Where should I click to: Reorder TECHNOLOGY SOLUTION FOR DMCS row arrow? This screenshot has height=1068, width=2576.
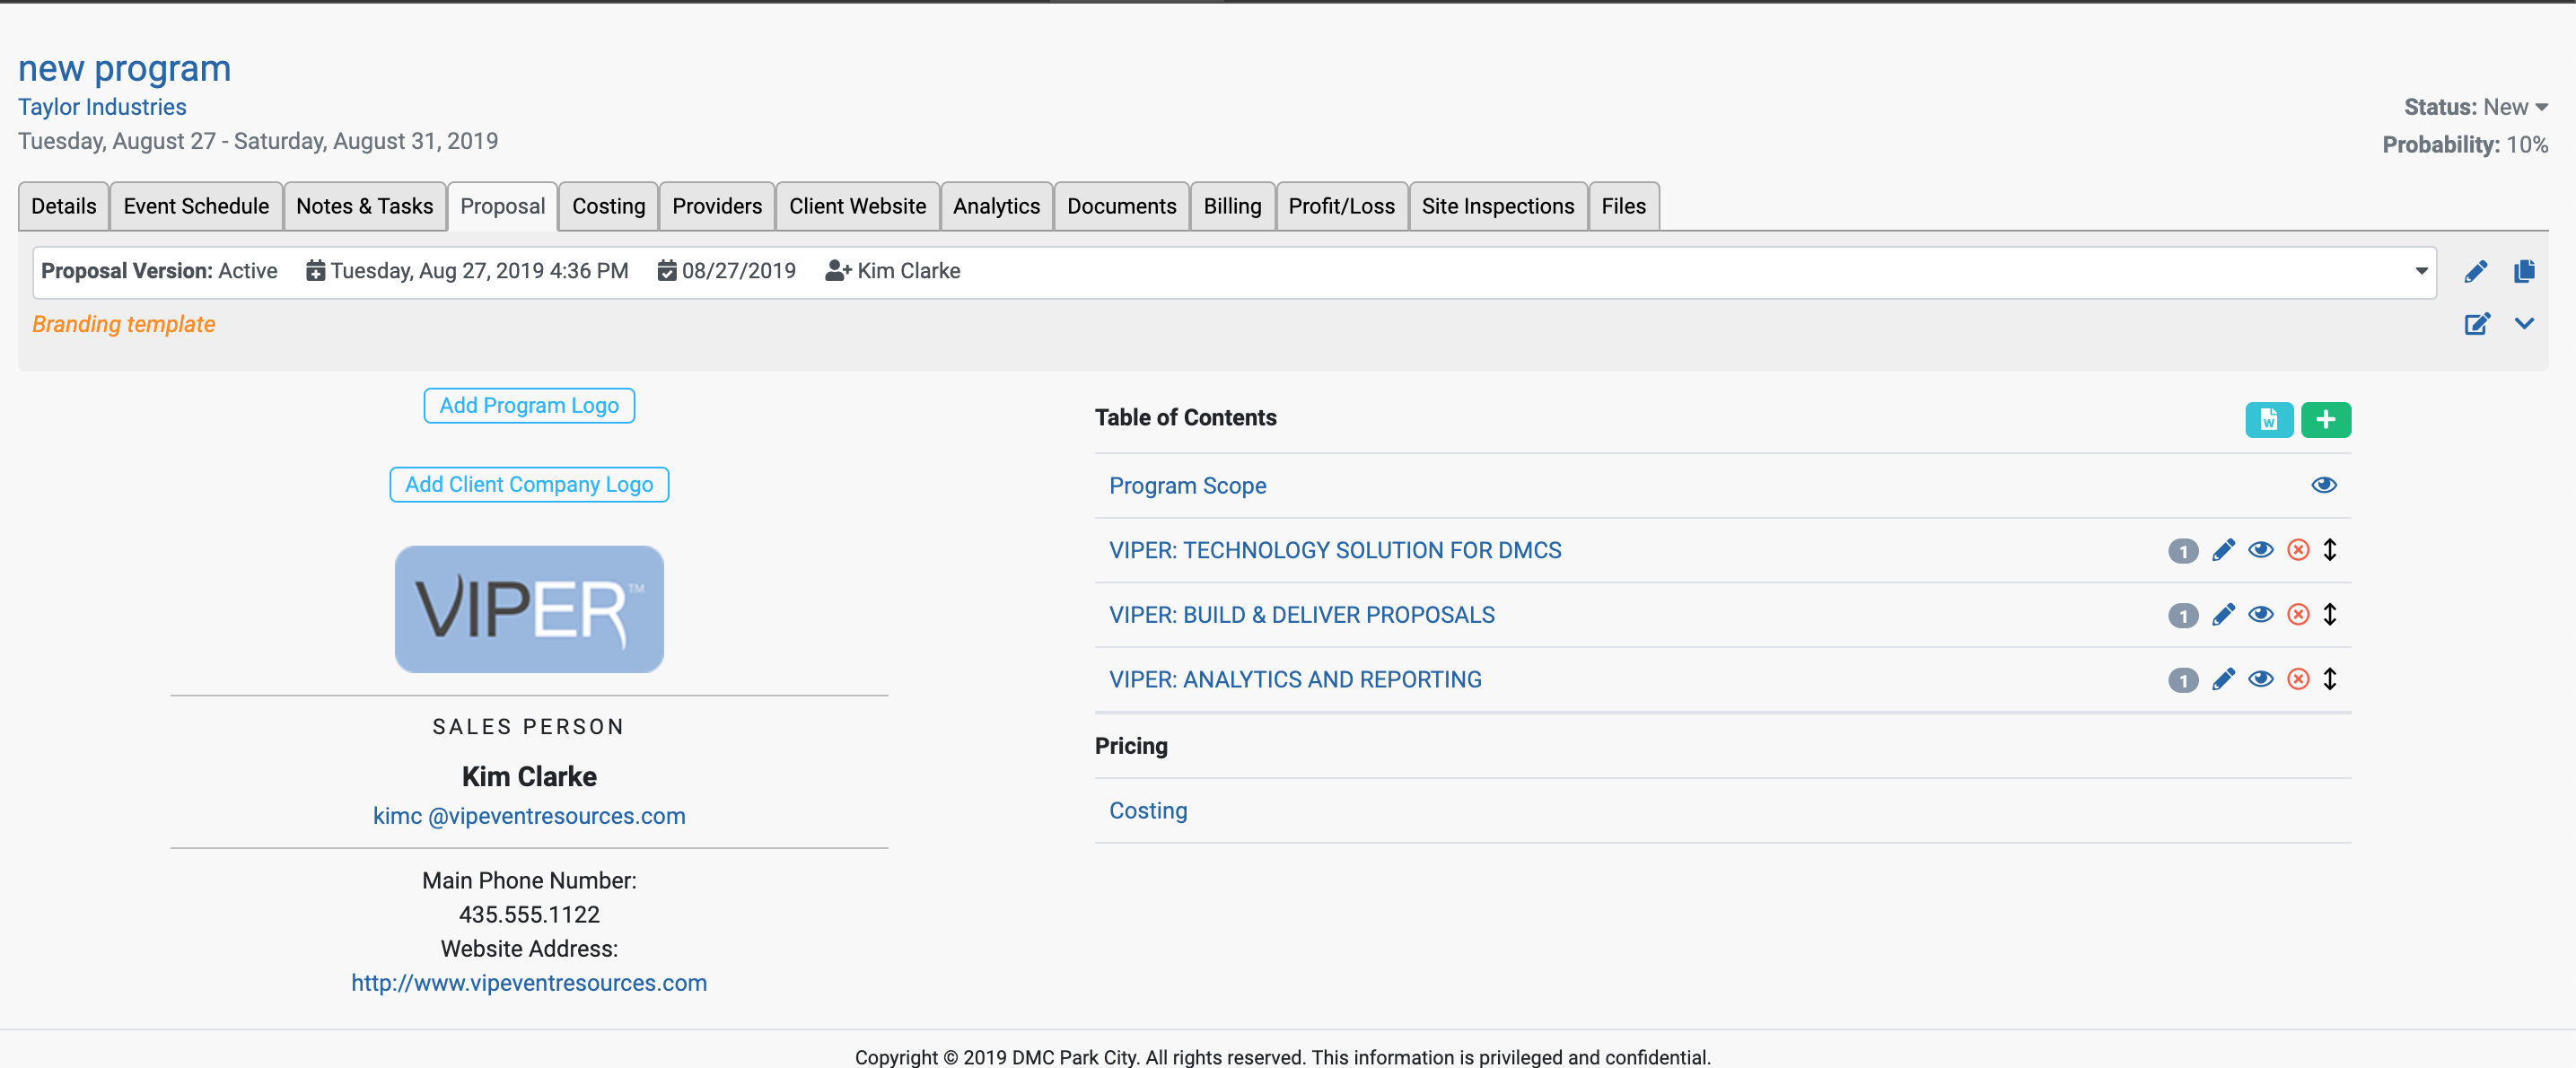(2329, 550)
